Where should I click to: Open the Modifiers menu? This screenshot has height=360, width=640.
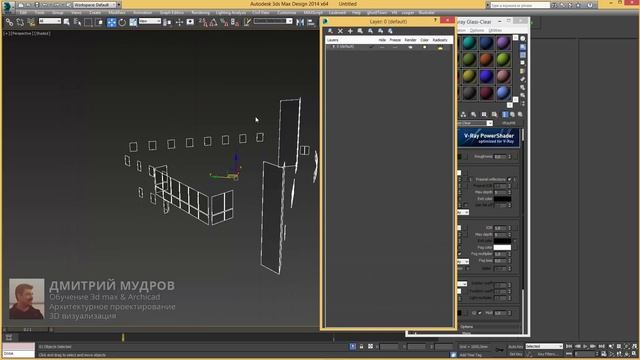(x=117, y=13)
